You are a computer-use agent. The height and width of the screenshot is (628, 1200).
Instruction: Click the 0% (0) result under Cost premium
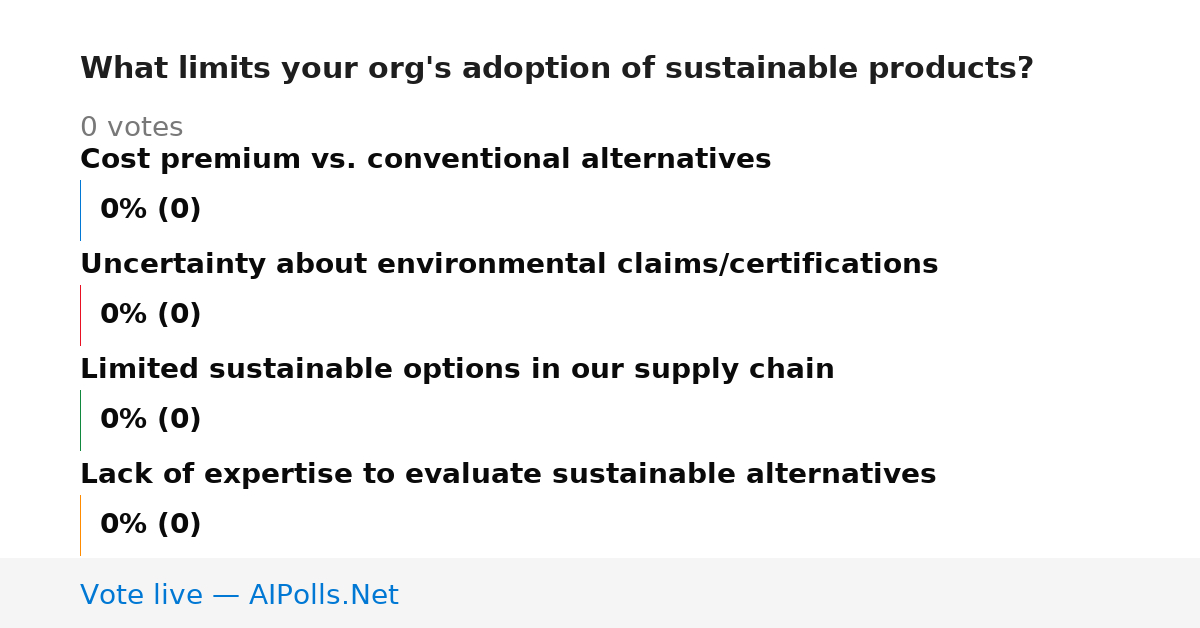(x=150, y=210)
